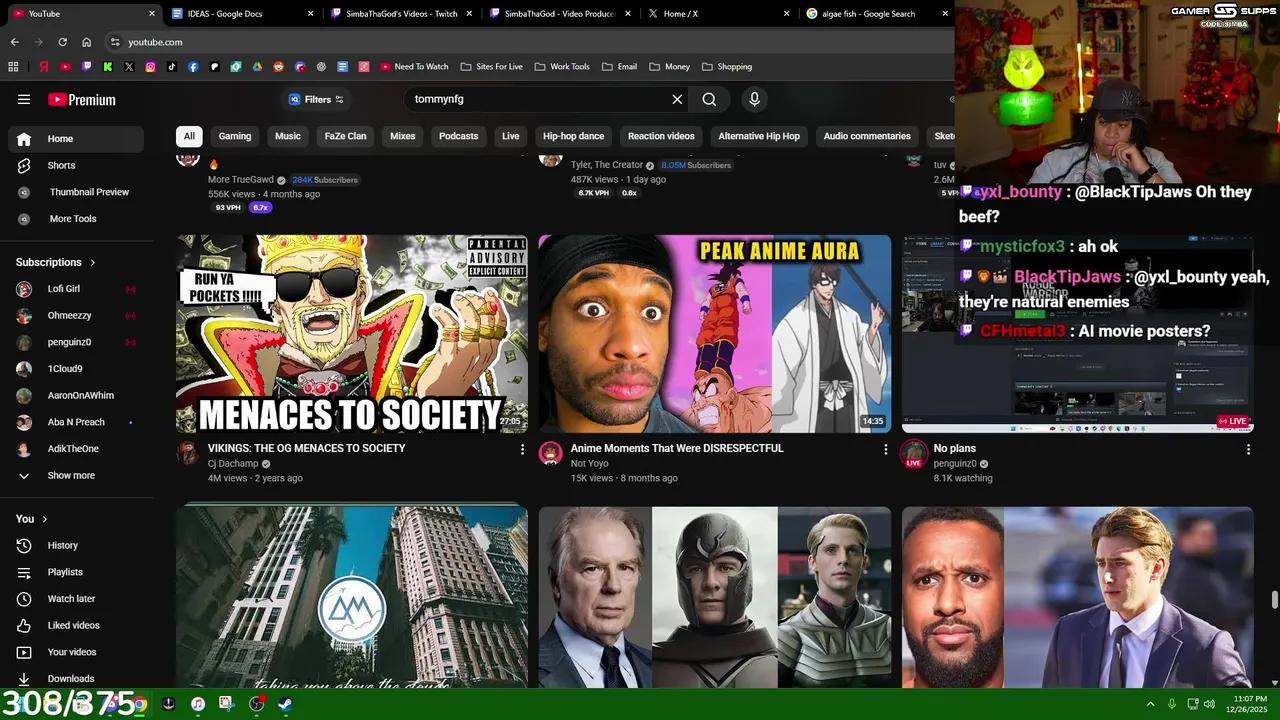
Task: Open more options for Vikings video
Action: point(522,450)
